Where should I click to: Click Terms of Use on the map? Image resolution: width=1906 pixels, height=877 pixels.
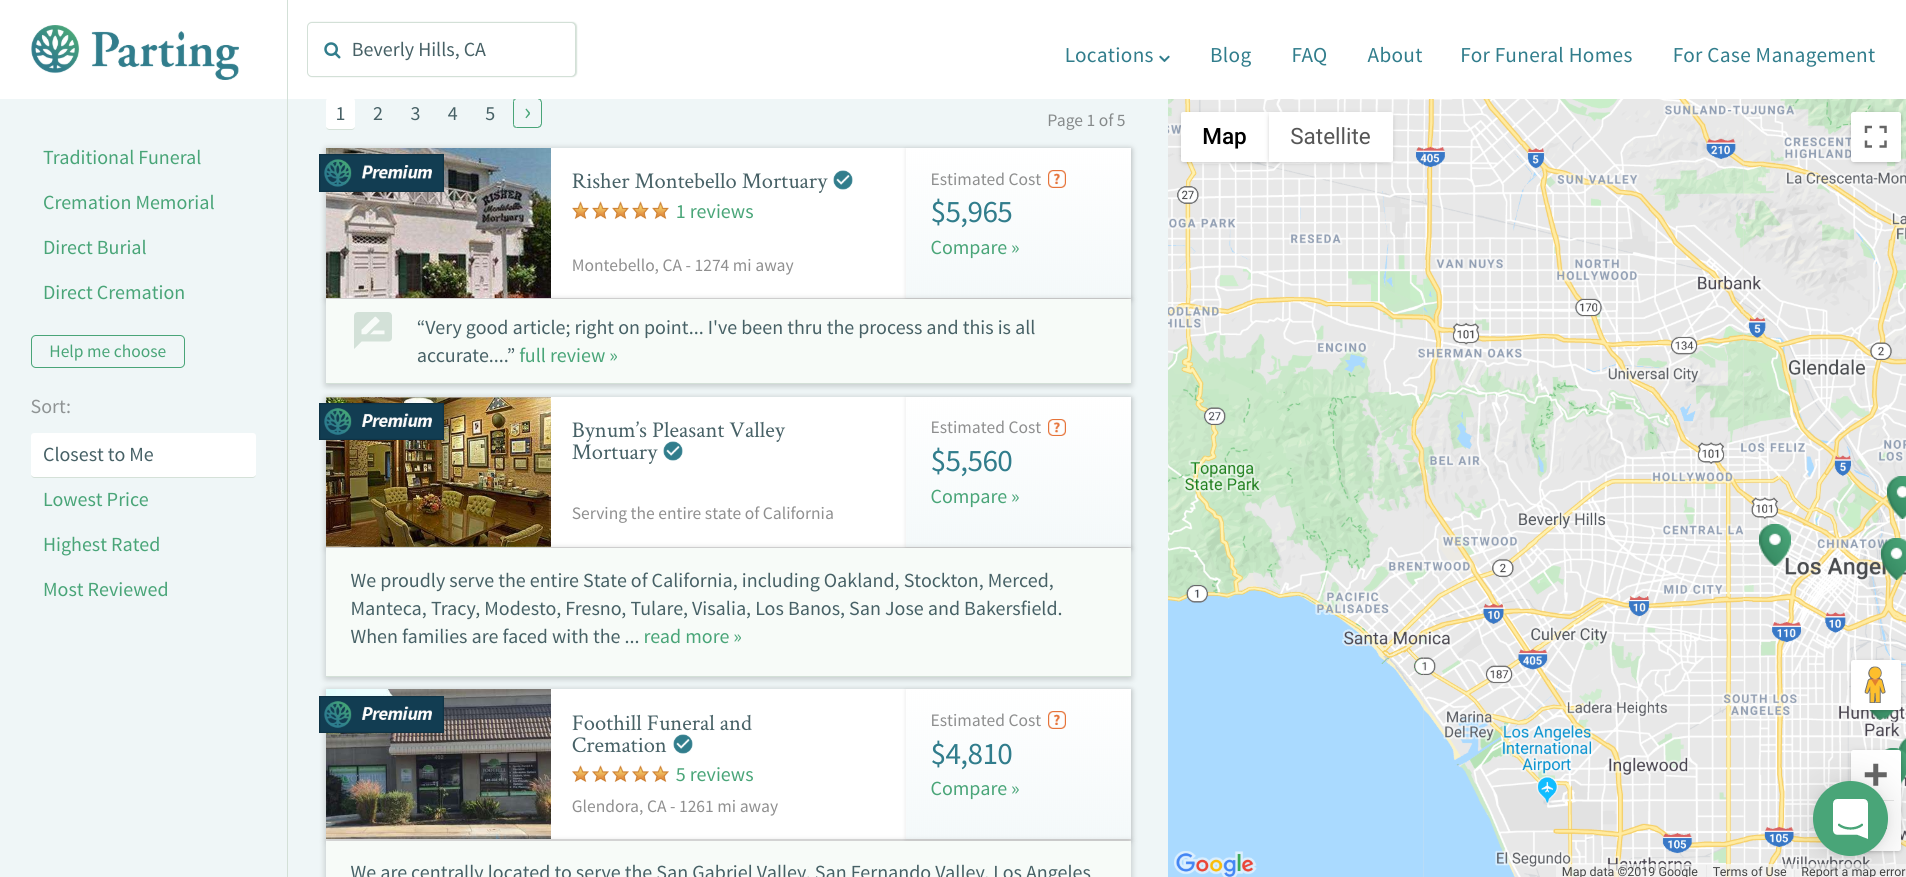point(1749,871)
